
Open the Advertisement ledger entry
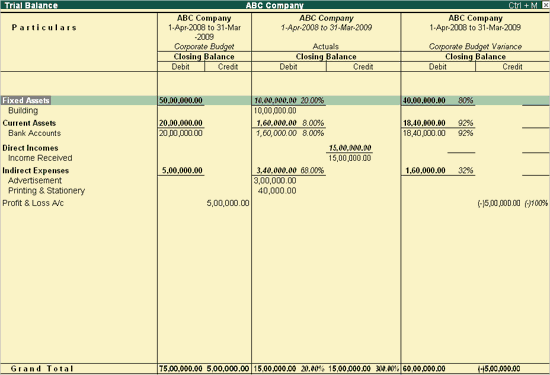coord(35,181)
